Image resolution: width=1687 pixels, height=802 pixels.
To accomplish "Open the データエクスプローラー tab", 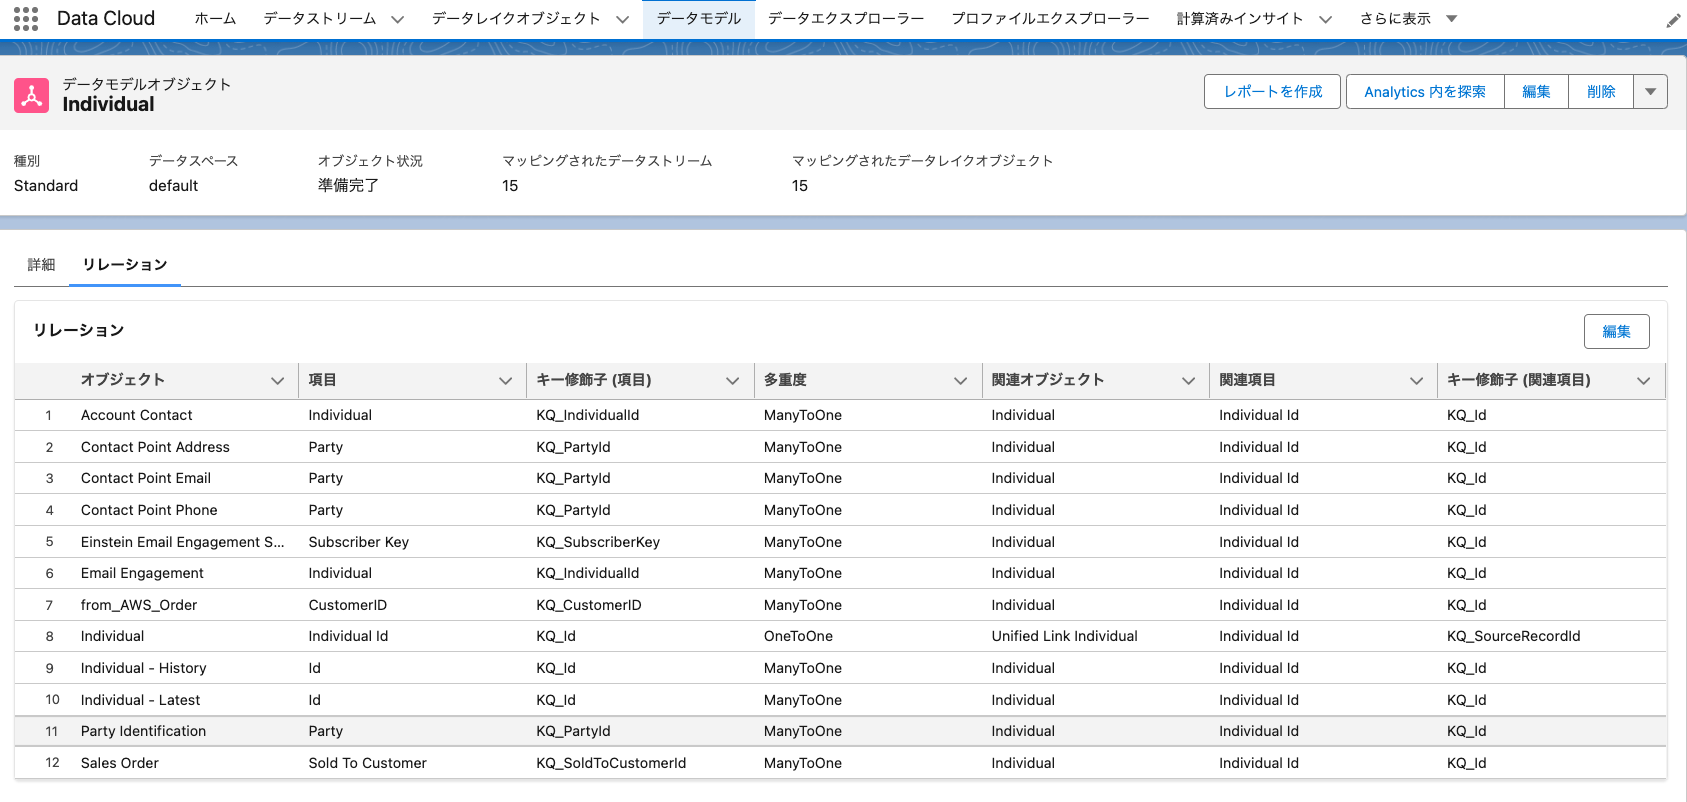I will click(846, 18).
